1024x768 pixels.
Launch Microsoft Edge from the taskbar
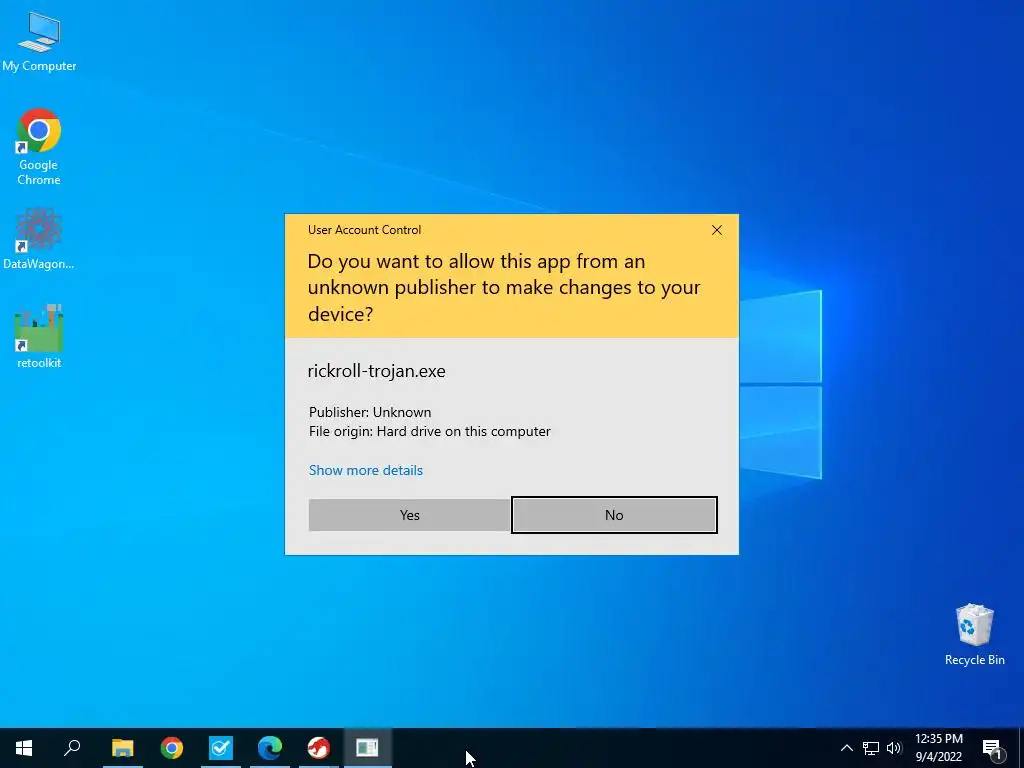[x=270, y=748]
